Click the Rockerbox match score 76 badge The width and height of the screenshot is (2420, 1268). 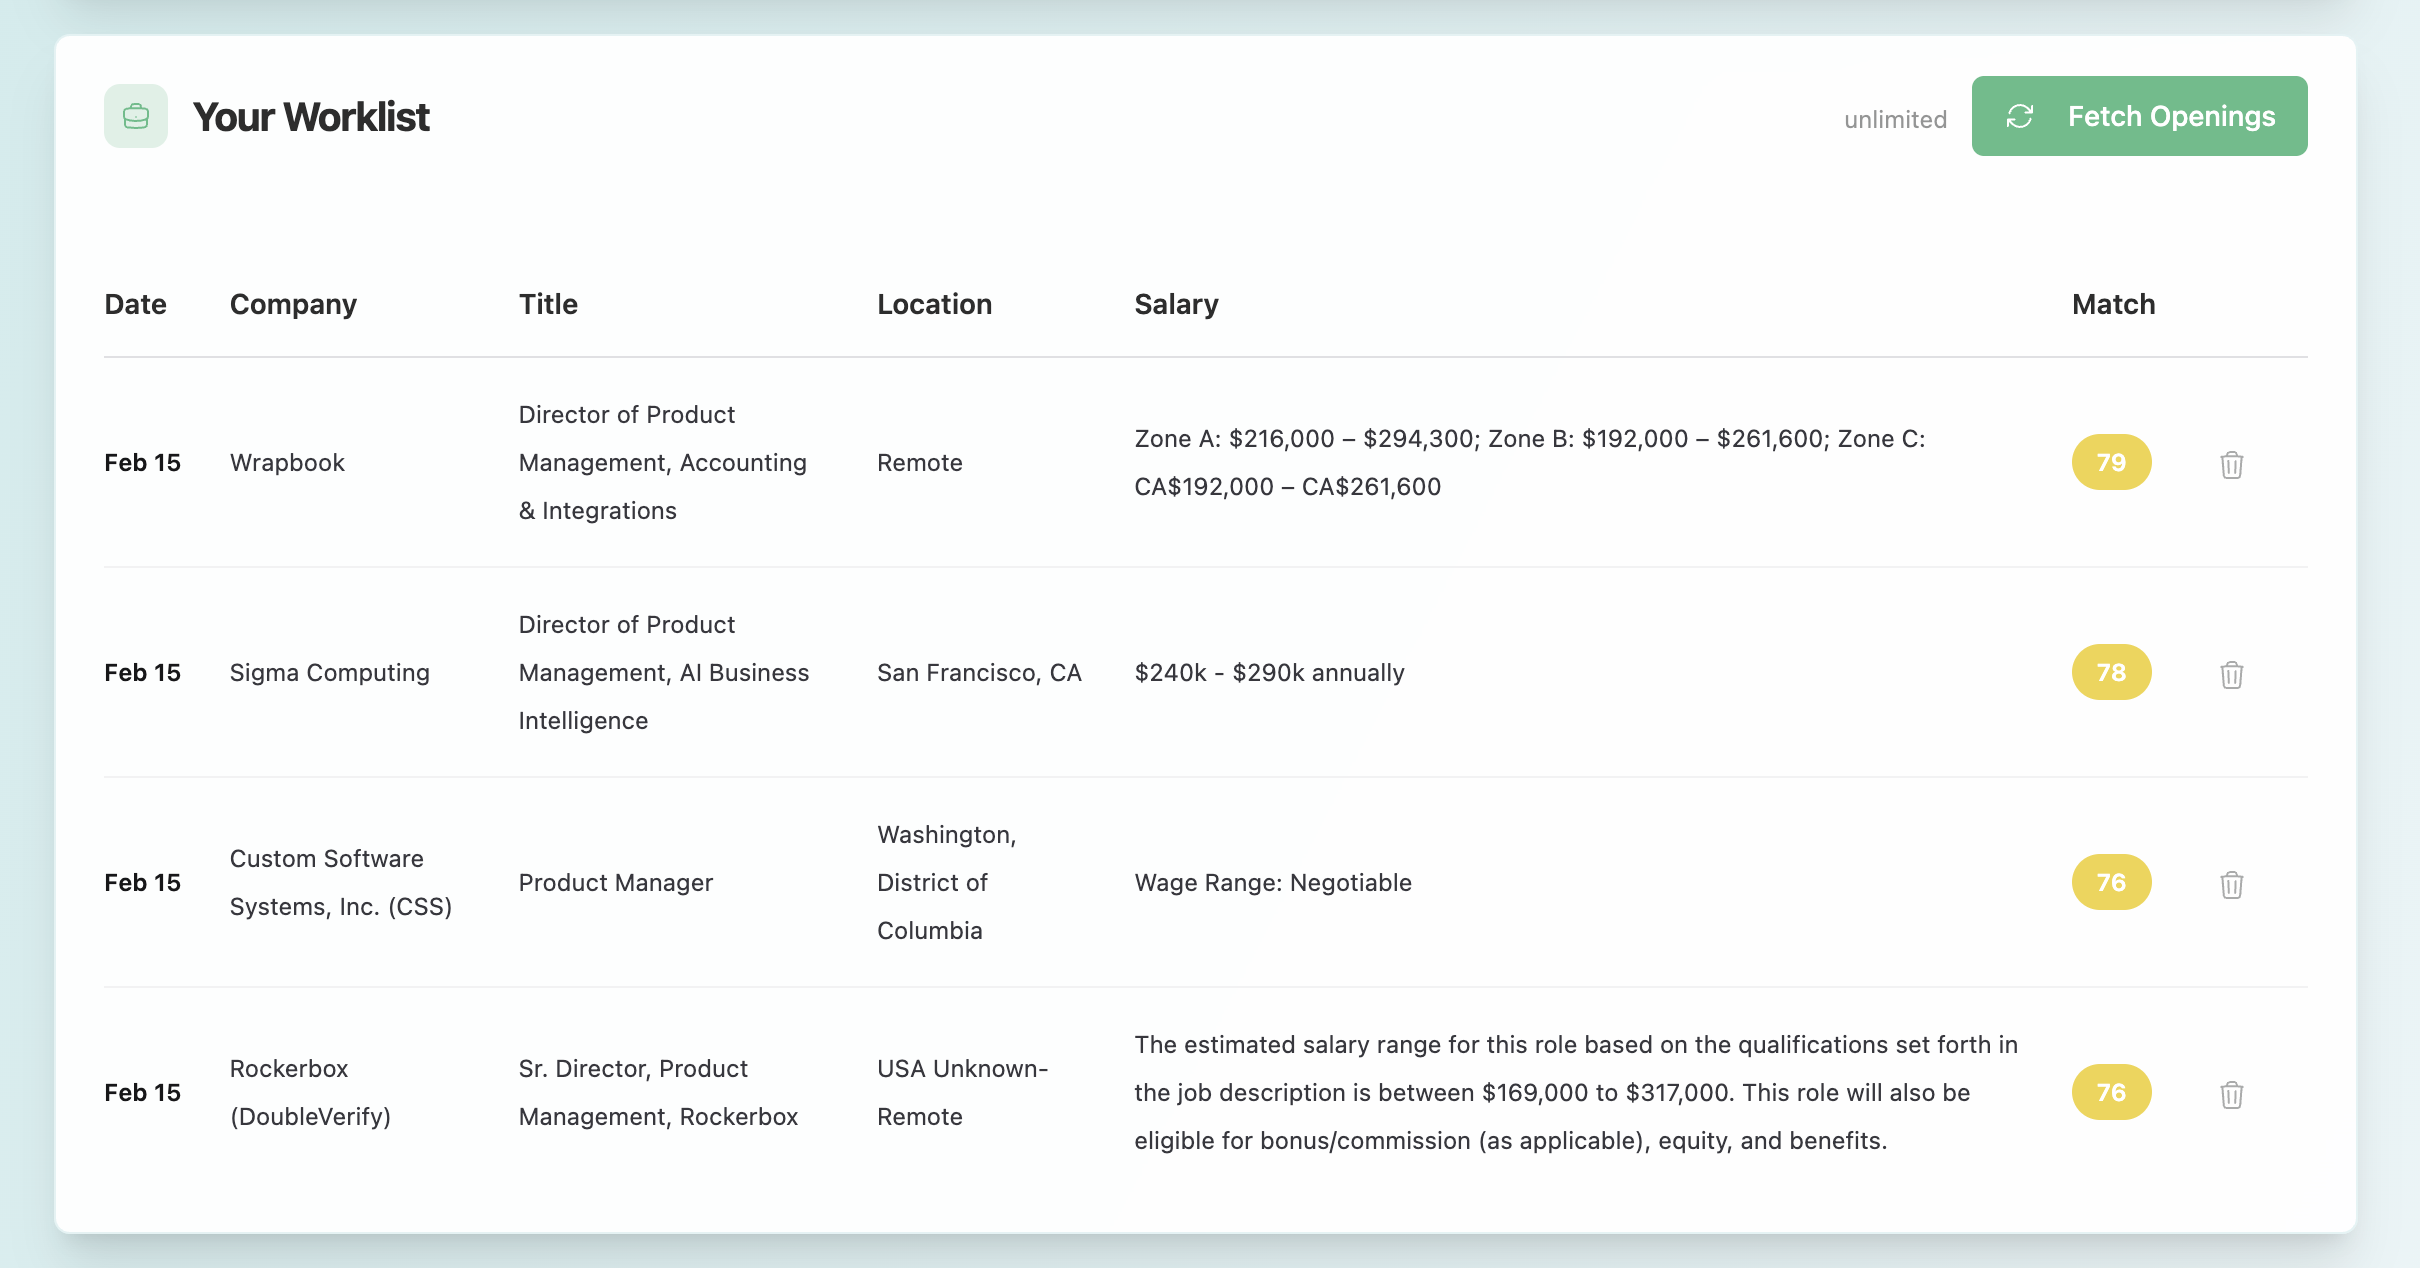pos(2110,1092)
